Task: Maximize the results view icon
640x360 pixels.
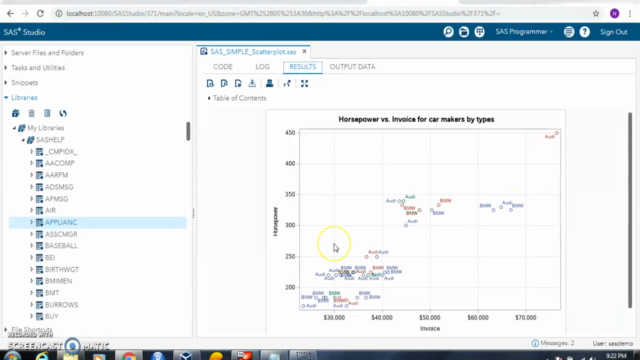Action: tap(304, 84)
